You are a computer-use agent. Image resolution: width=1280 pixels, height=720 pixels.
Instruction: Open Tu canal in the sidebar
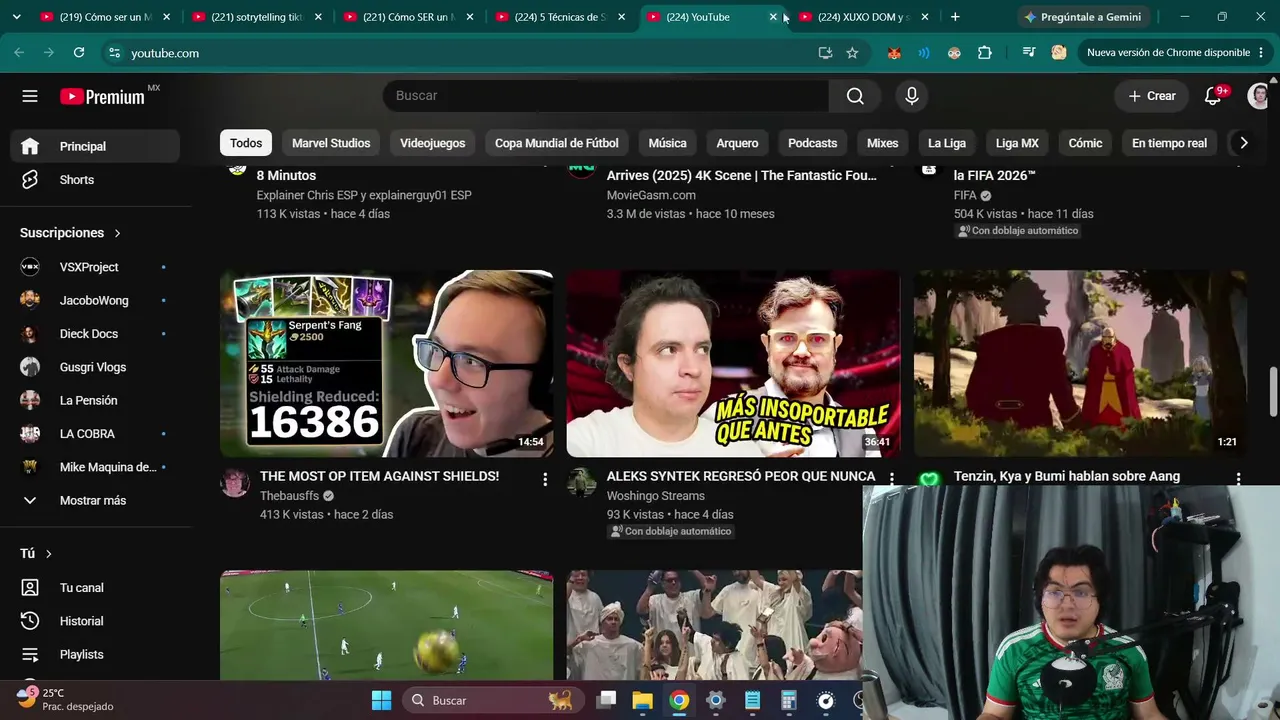[96, 588]
